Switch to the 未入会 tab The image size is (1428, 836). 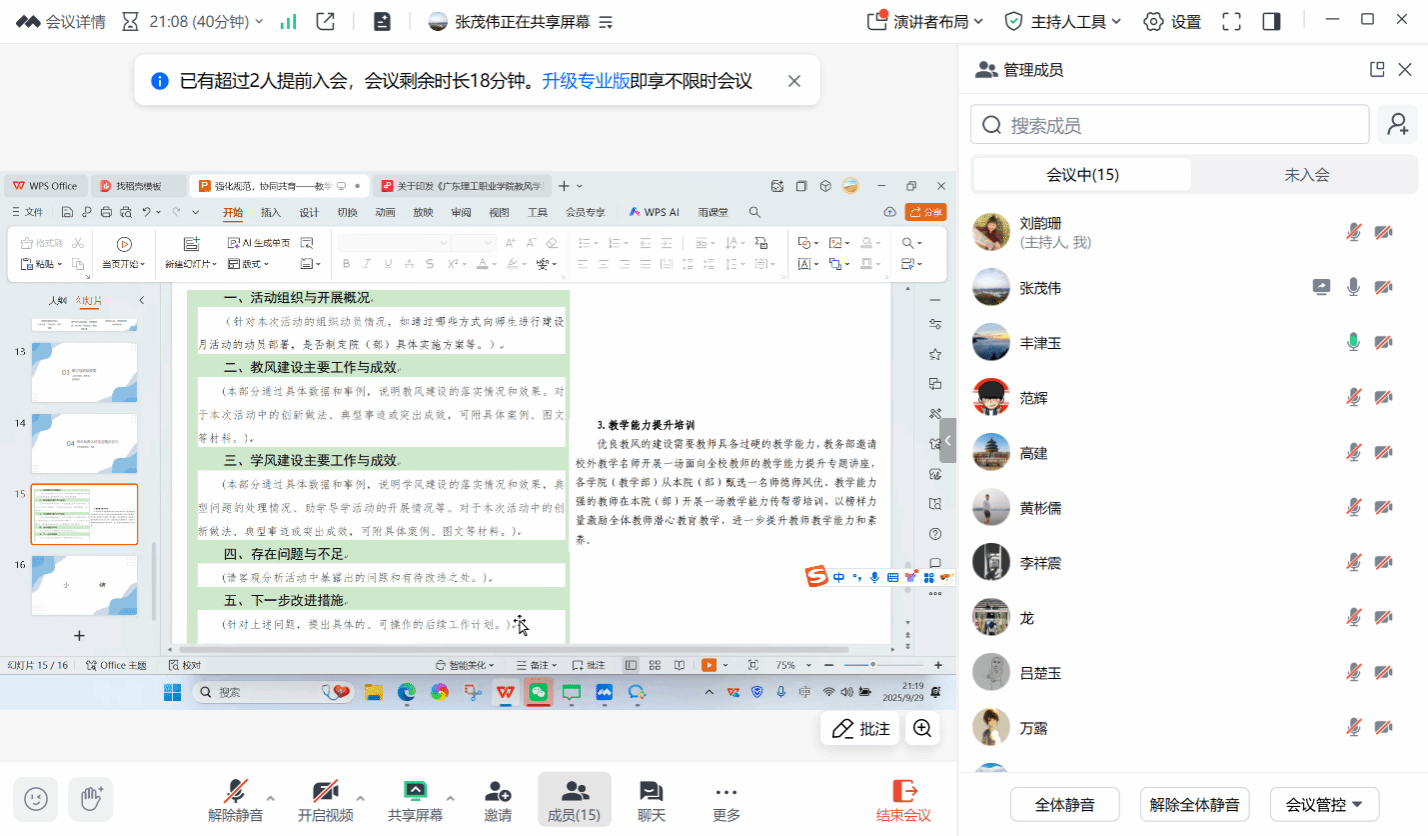click(x=1306, y=175)
